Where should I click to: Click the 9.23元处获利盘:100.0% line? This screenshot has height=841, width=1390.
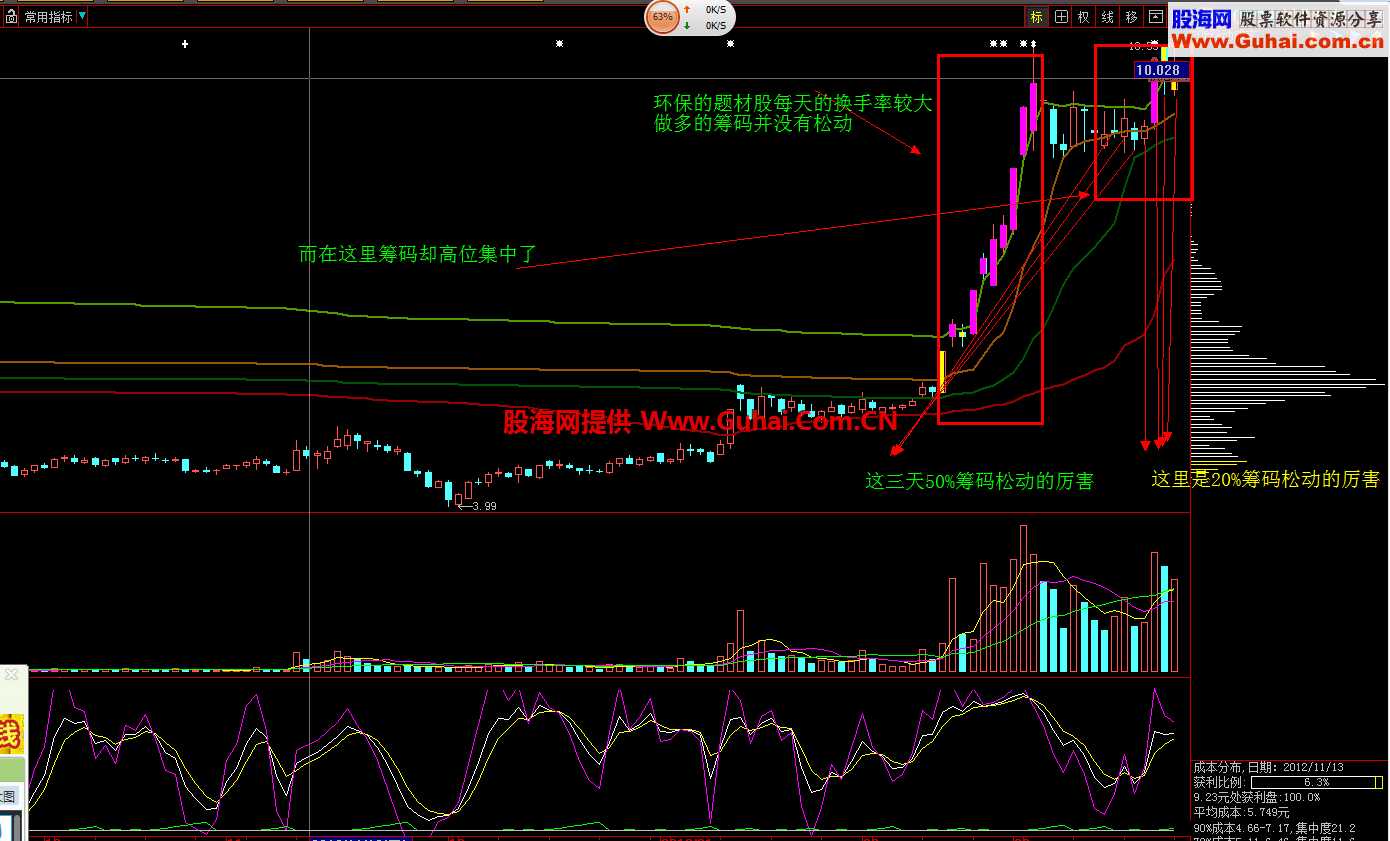pos(1256,797)
